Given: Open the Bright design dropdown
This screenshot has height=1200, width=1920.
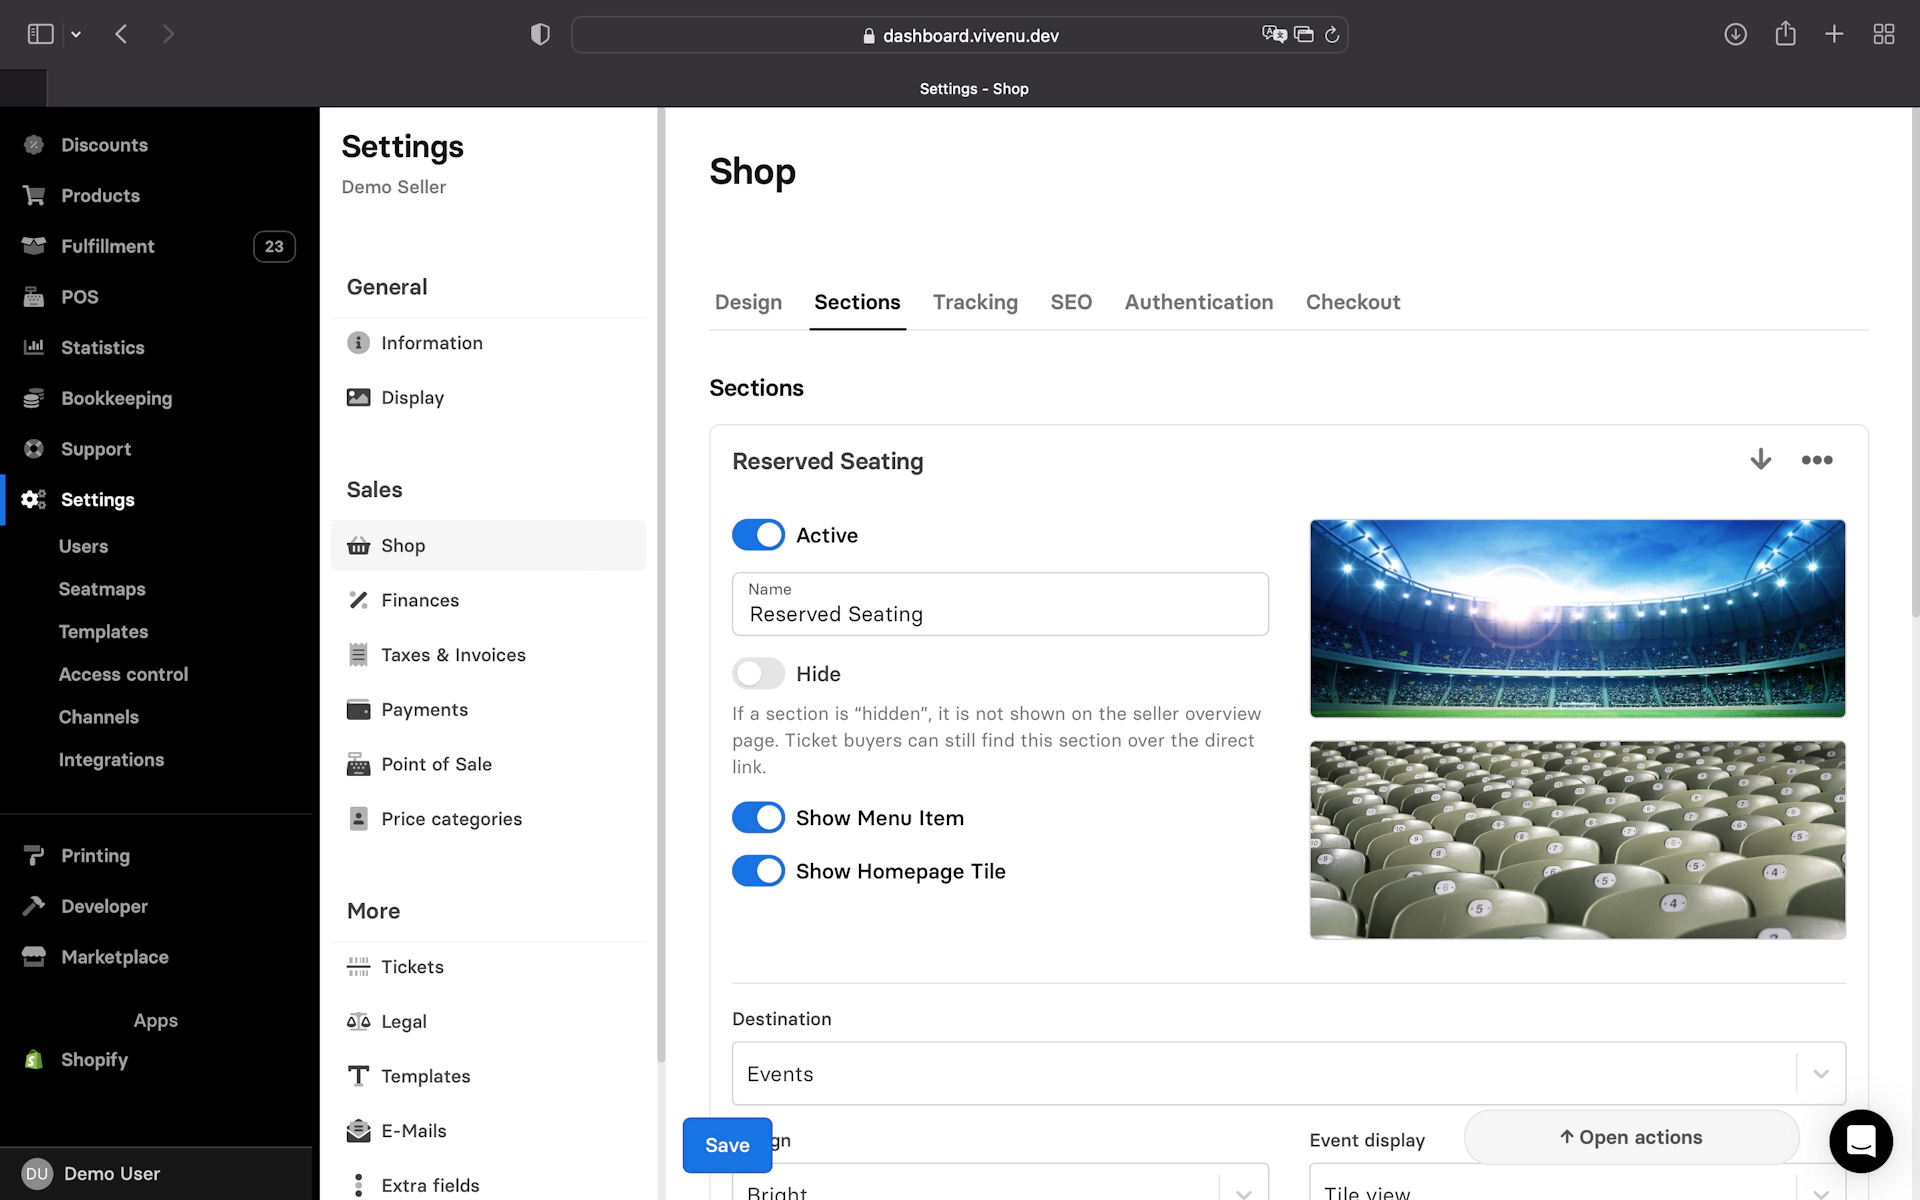Looking at the screenshot, I should [1000, 1189].
